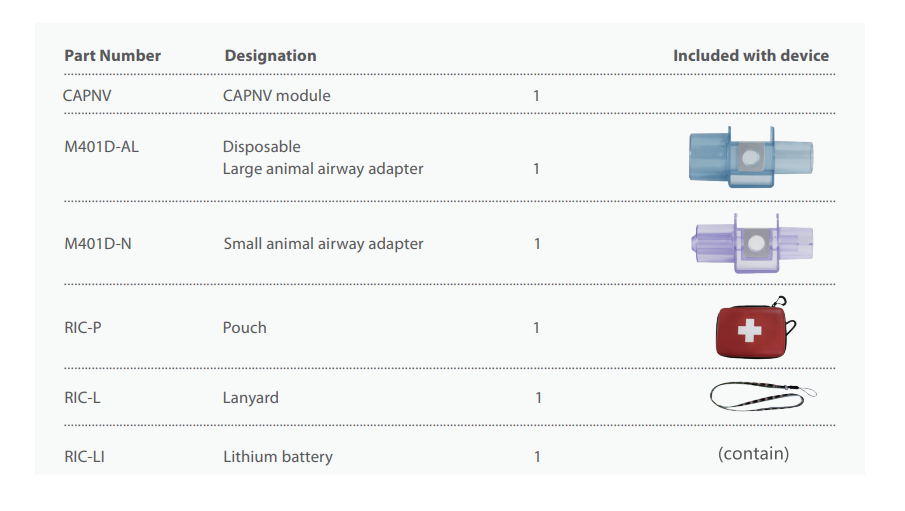905x511 pixels.
Task: Click the CAPNV module designation text
Action: [276, 96]
